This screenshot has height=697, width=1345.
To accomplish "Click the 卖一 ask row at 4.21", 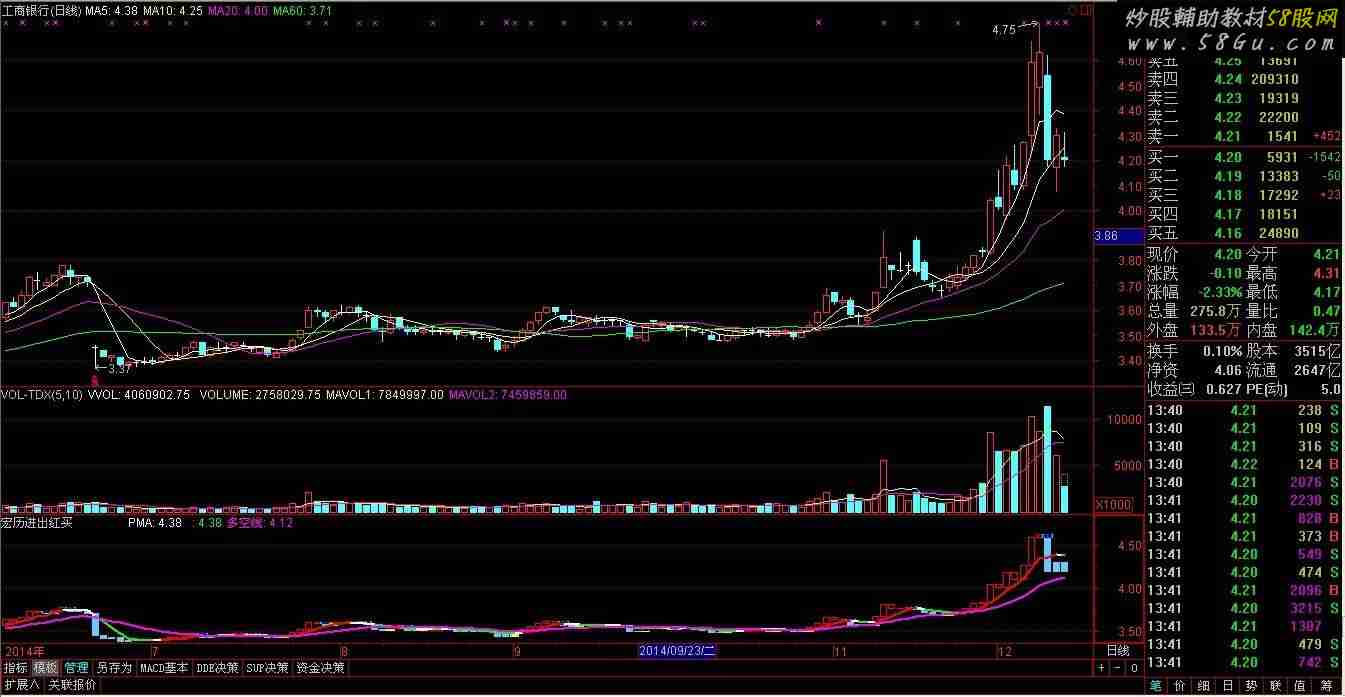I will tap(1244, 136).
